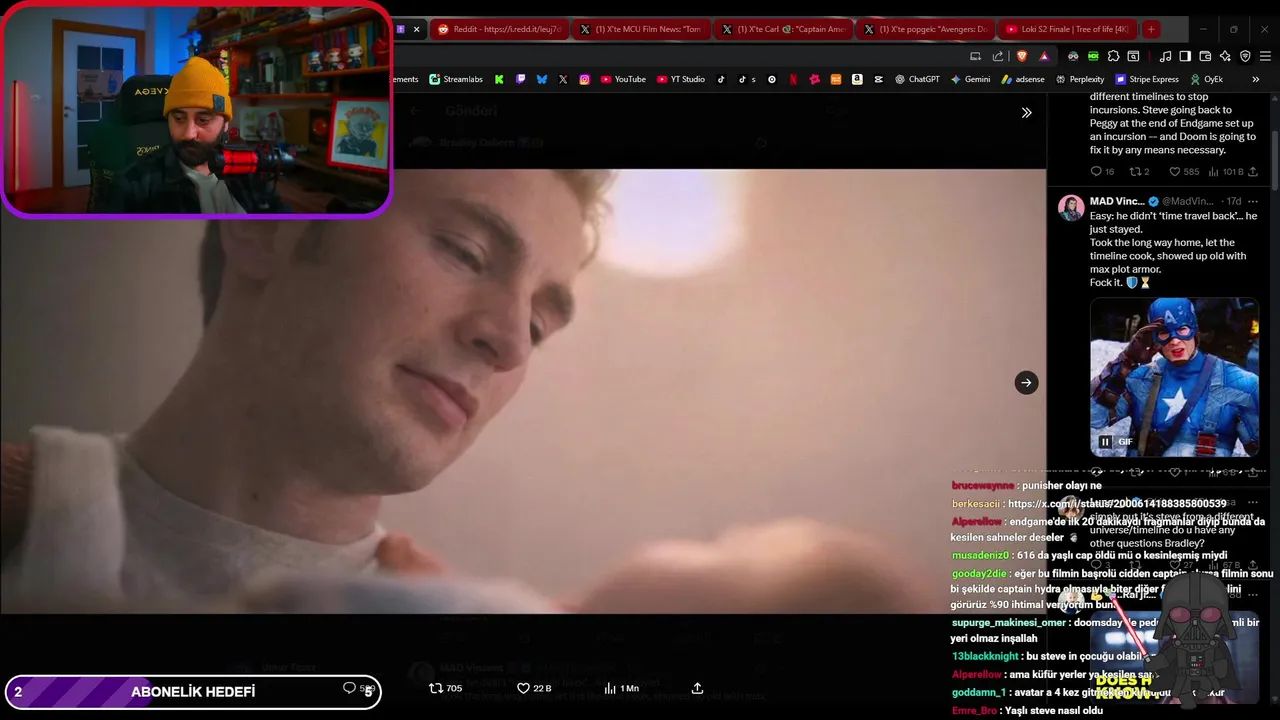The width and height of the screenshot is (1280, 720).
Task: Open the Streamlabs bookmark
Action: click(456, 79)
